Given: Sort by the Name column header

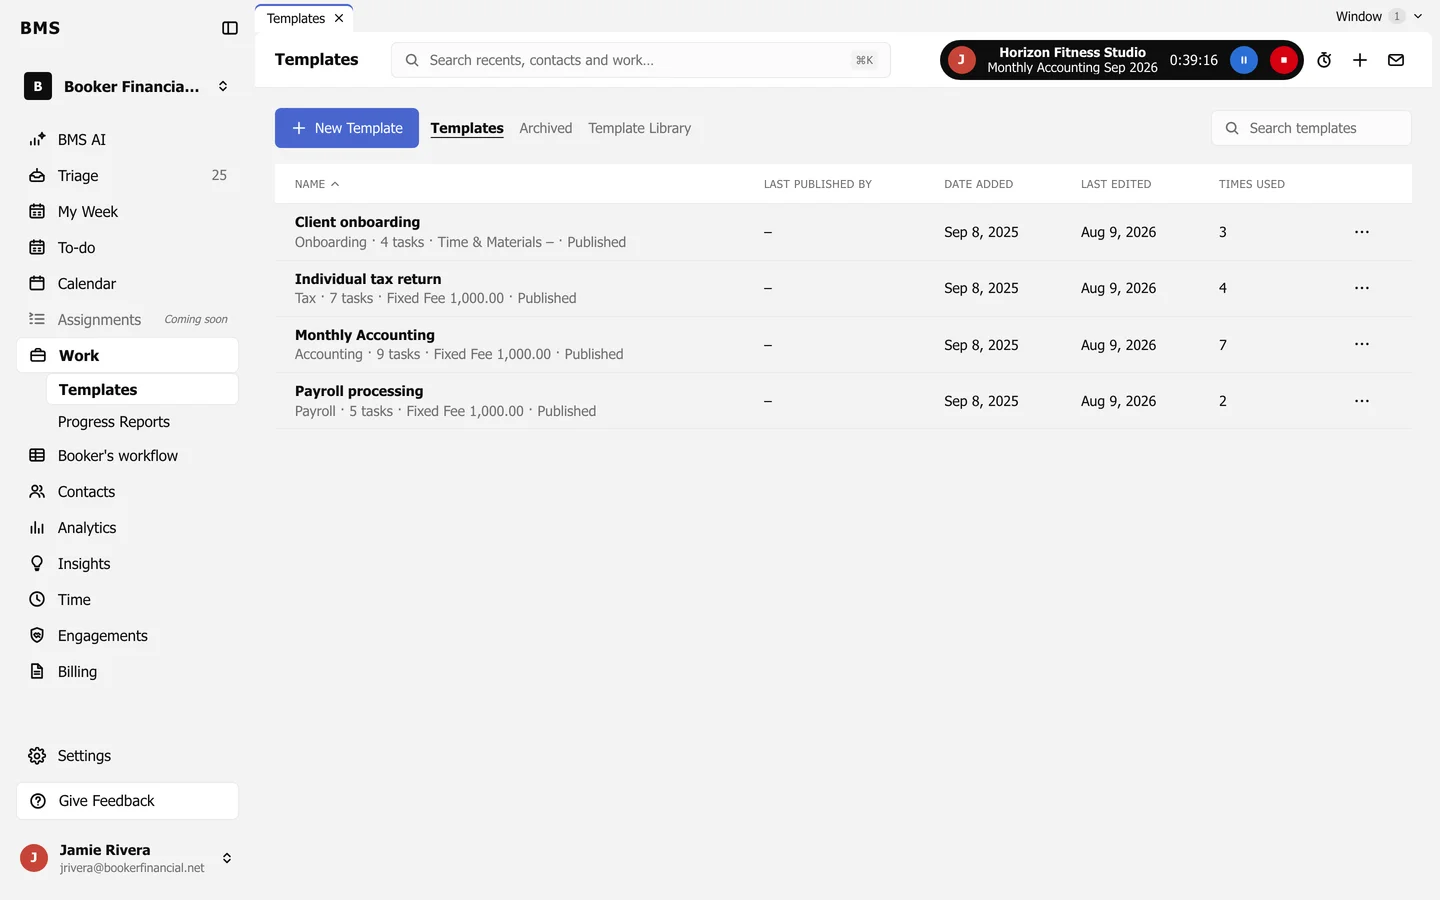Looking at the screenshot, I should click(317, 184).
